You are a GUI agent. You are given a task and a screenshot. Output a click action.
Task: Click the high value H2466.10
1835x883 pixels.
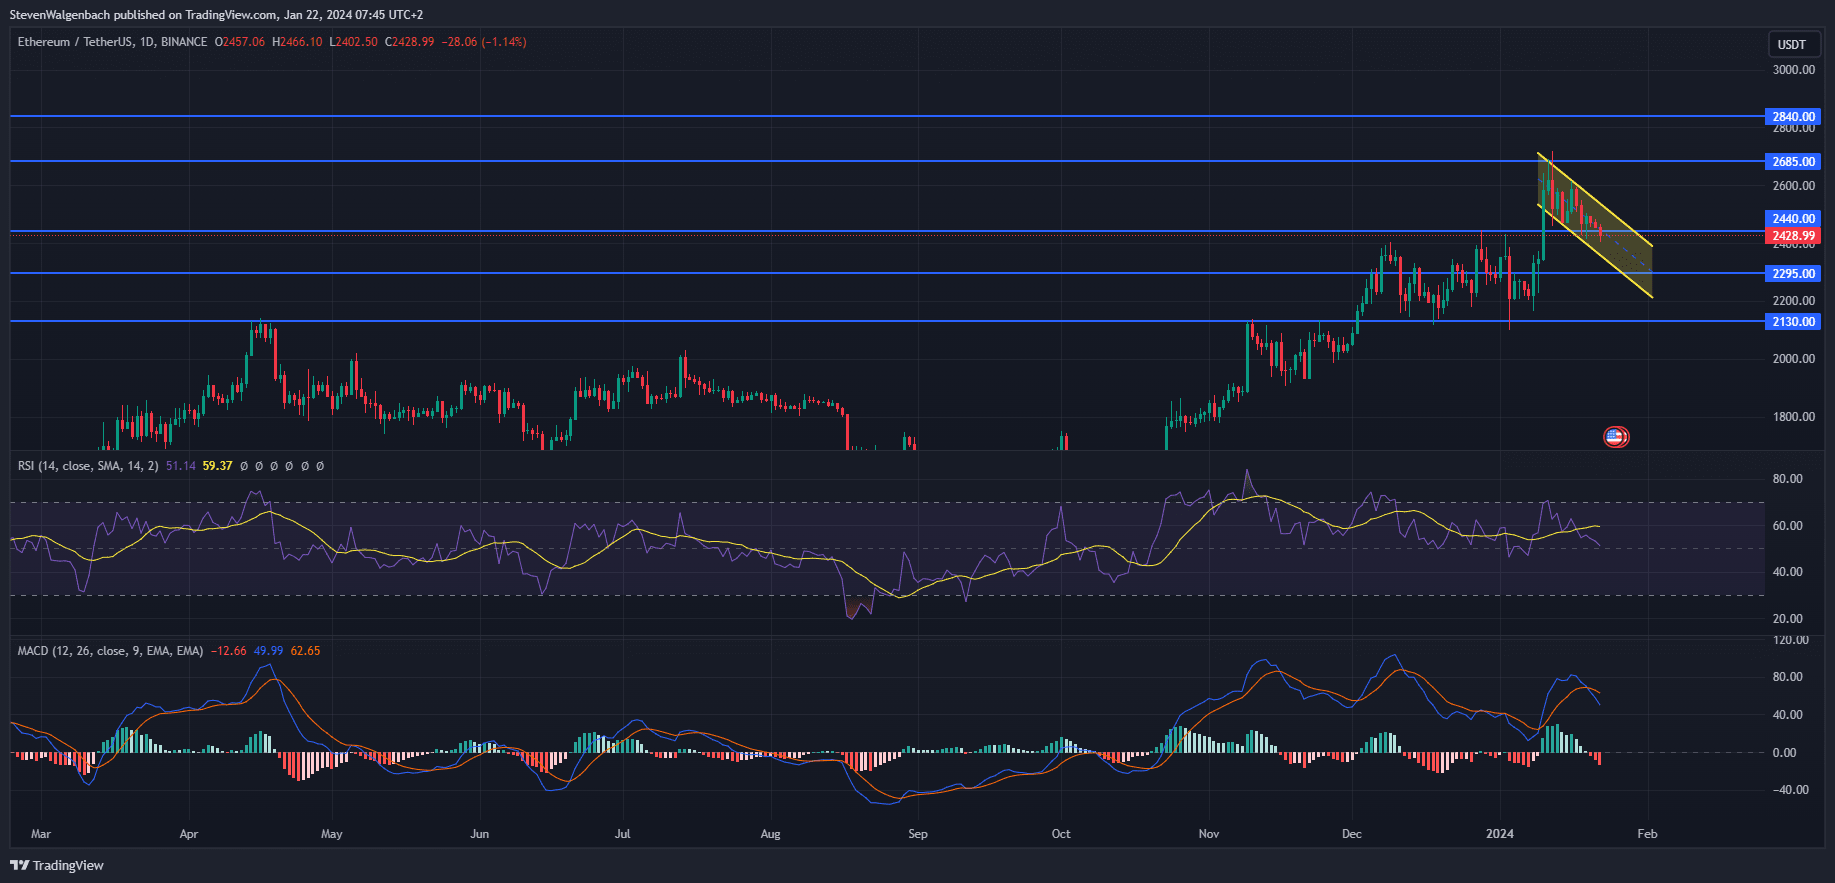click(x=297, y=42)
